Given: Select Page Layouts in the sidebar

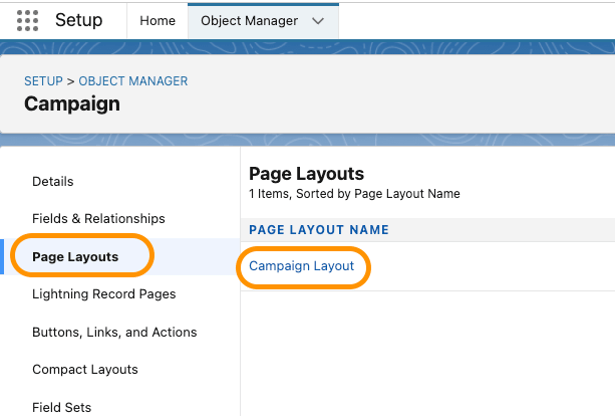Looking at the screenshot, I should tap(75, 257).
